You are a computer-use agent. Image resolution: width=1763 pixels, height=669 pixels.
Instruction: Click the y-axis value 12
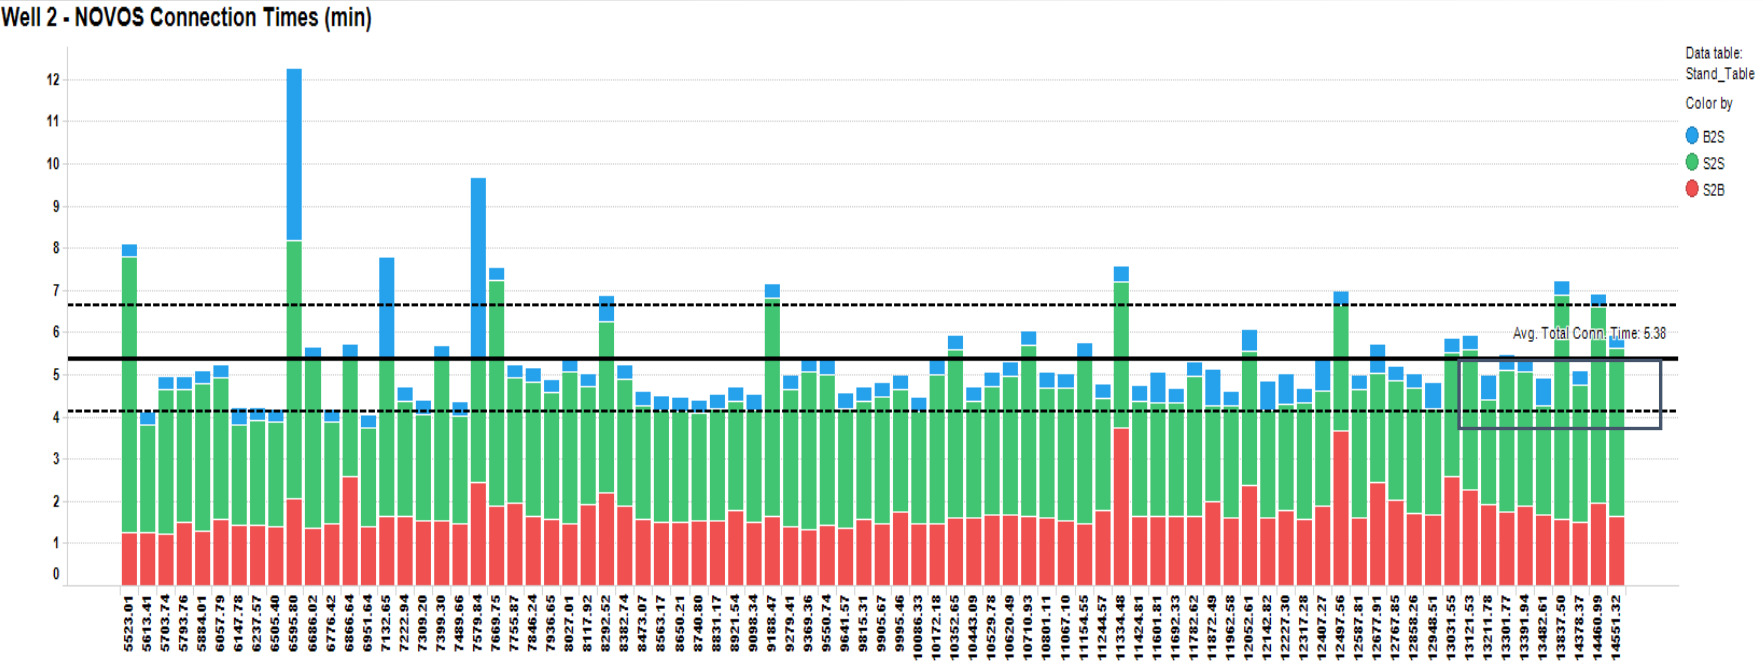(53, 79)
